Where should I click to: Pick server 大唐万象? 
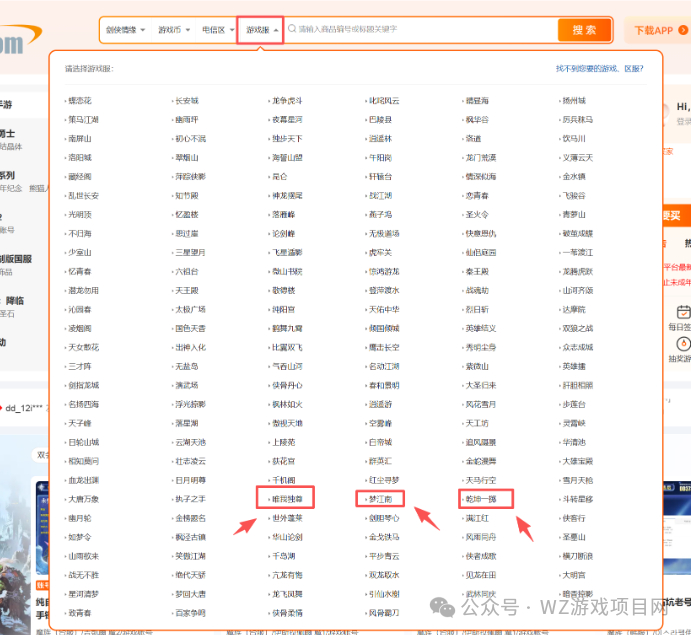click(83, 499)
